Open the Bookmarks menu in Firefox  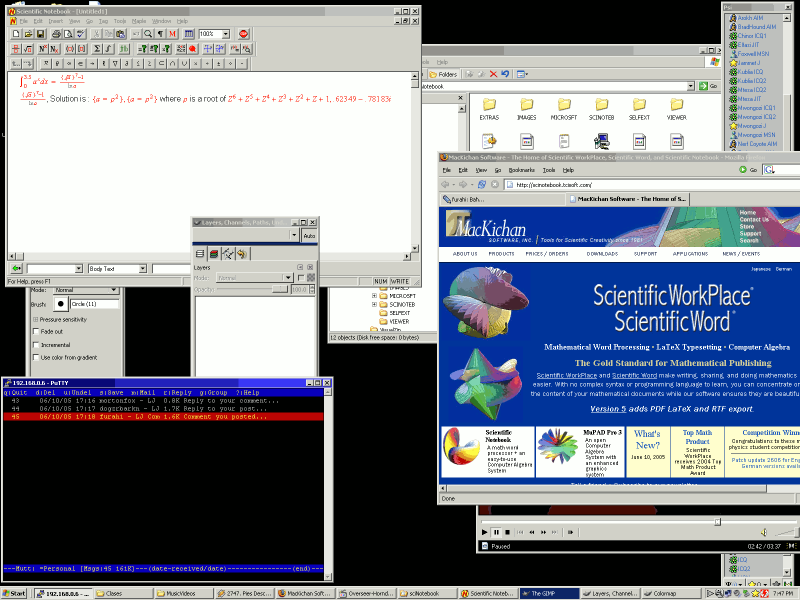(520, 170)
